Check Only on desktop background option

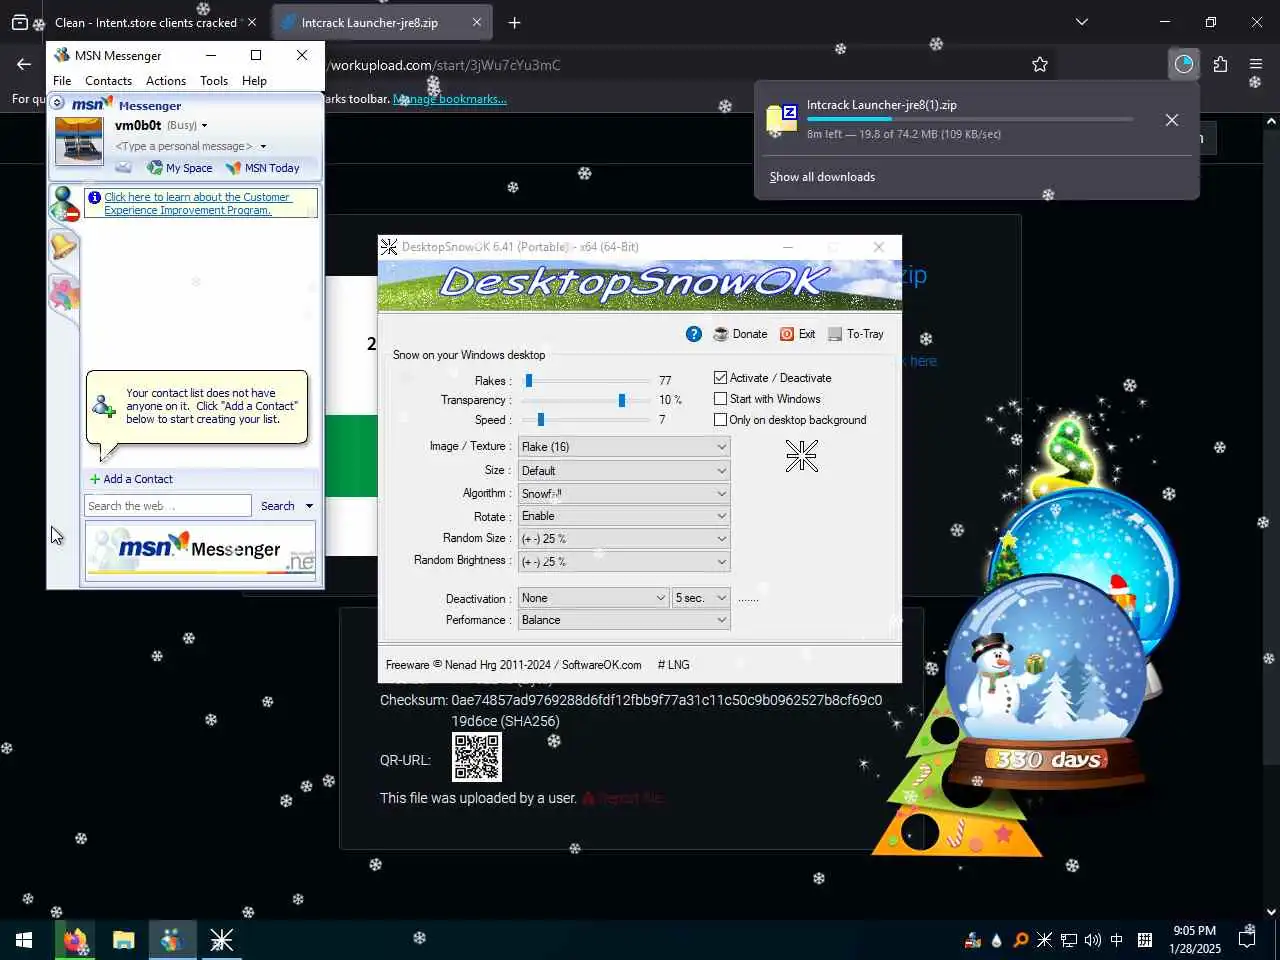point(720,420)
